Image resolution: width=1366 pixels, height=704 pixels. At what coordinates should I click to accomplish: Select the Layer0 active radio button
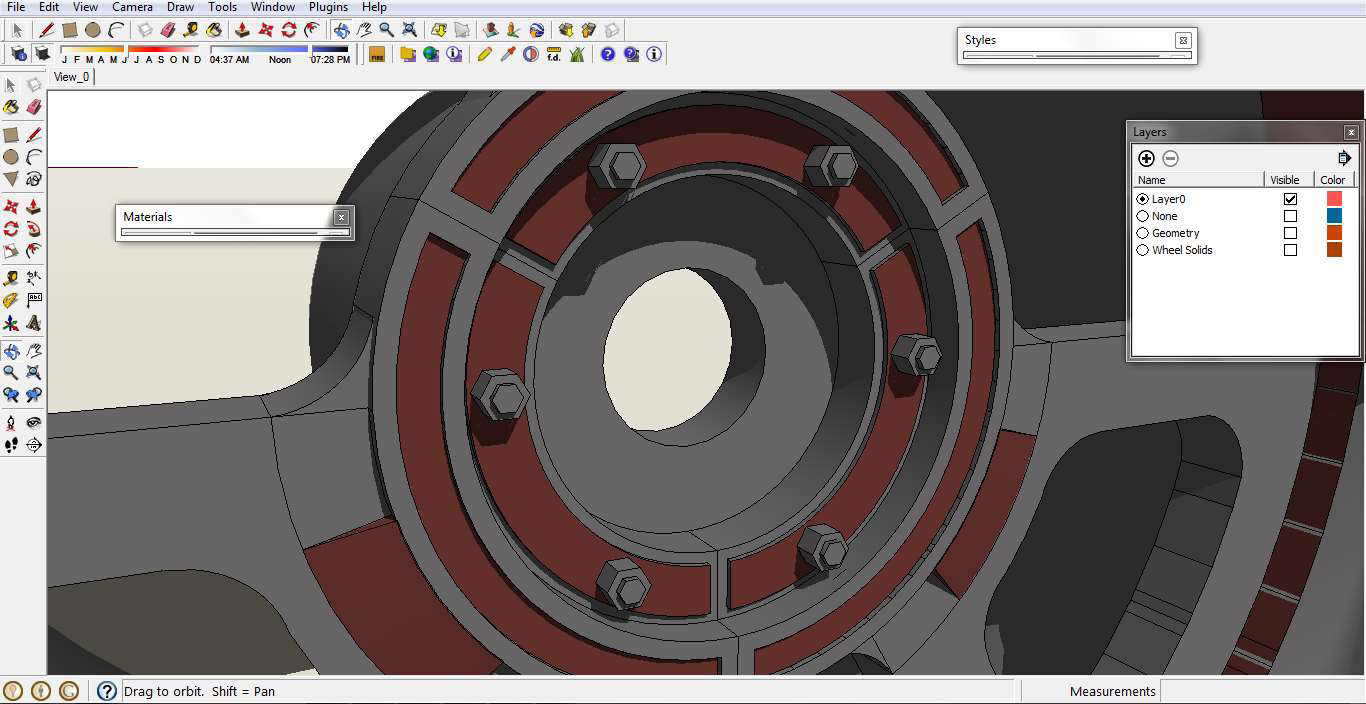(1143, 199)
